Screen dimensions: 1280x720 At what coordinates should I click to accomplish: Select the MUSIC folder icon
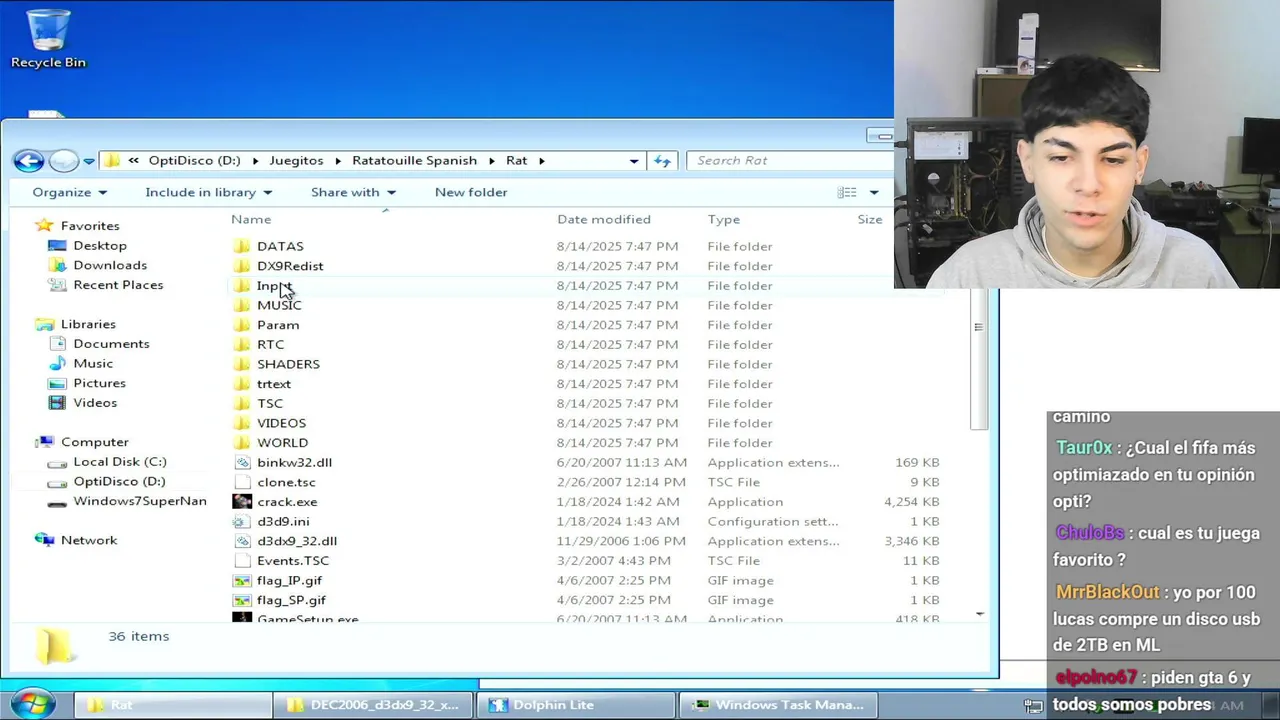(242, 305)
